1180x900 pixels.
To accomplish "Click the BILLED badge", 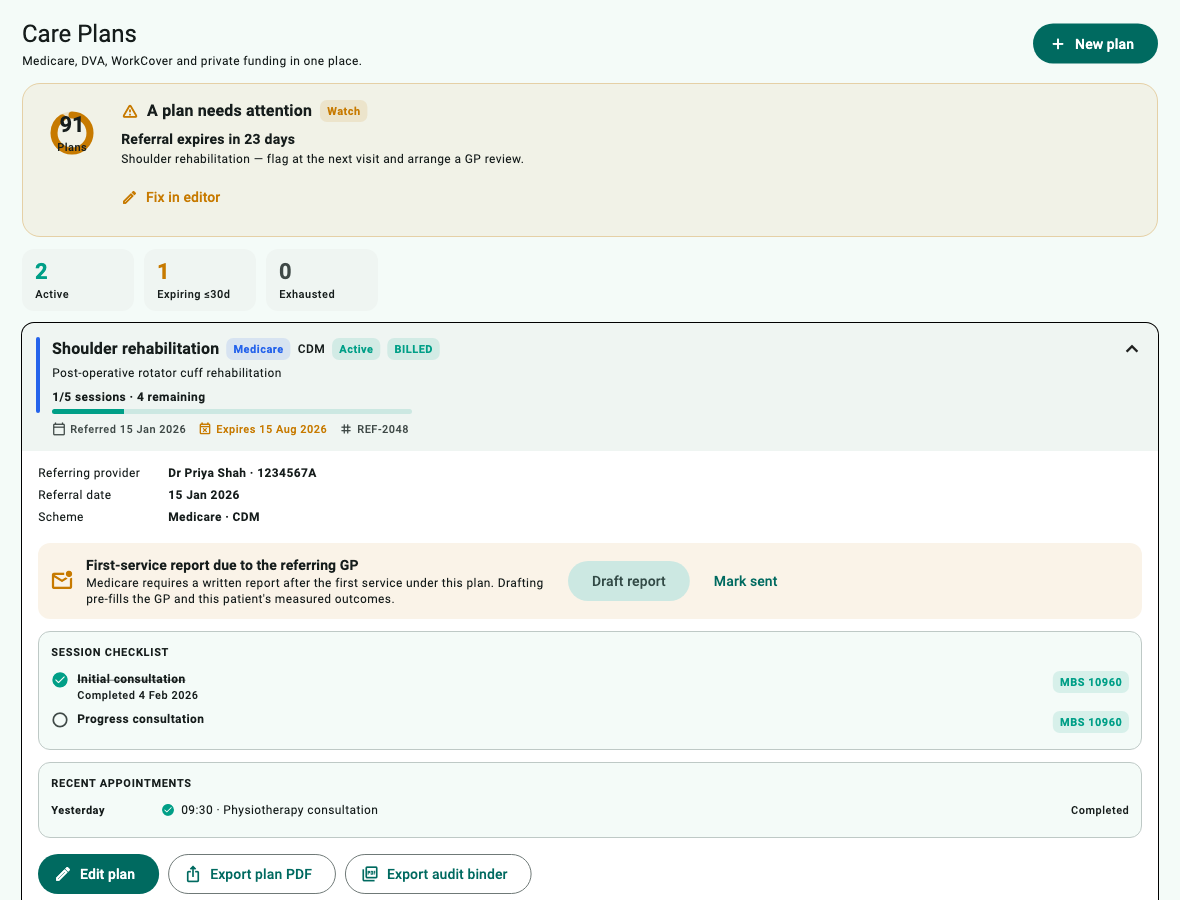I will 413,349.
